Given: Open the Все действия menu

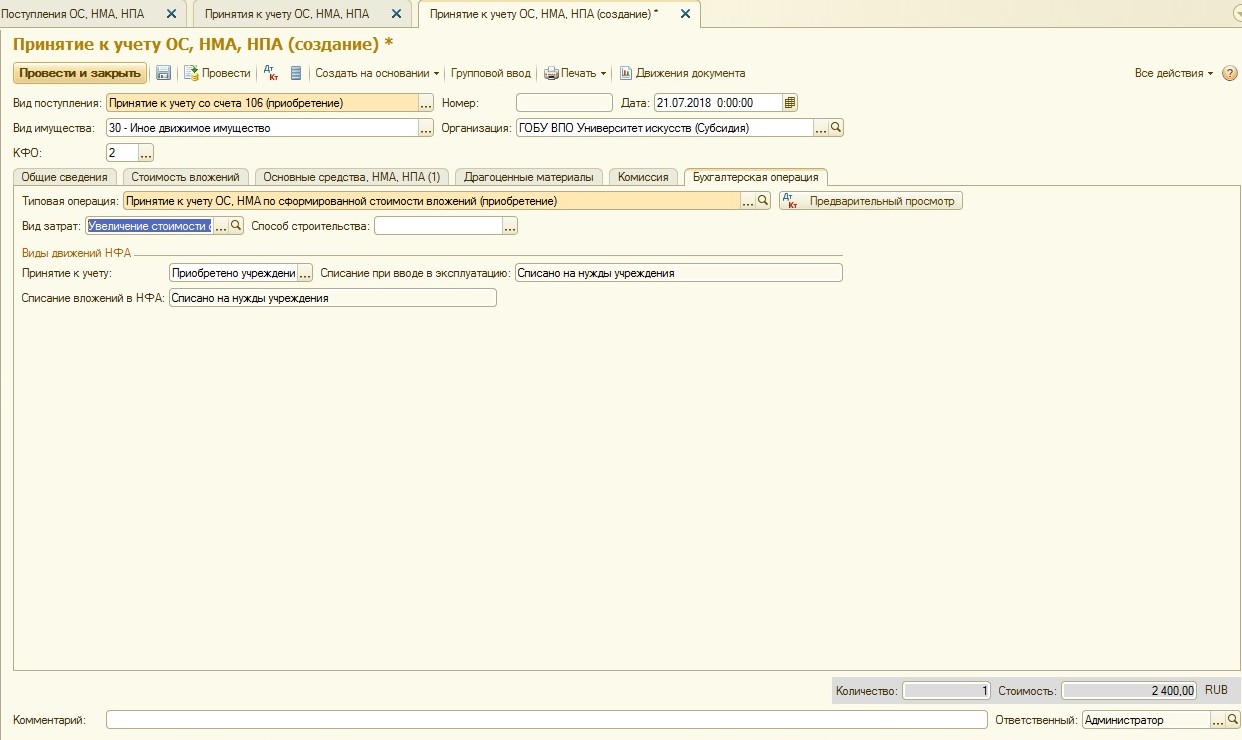Looking at the screenshot, I should [1173, 73].
